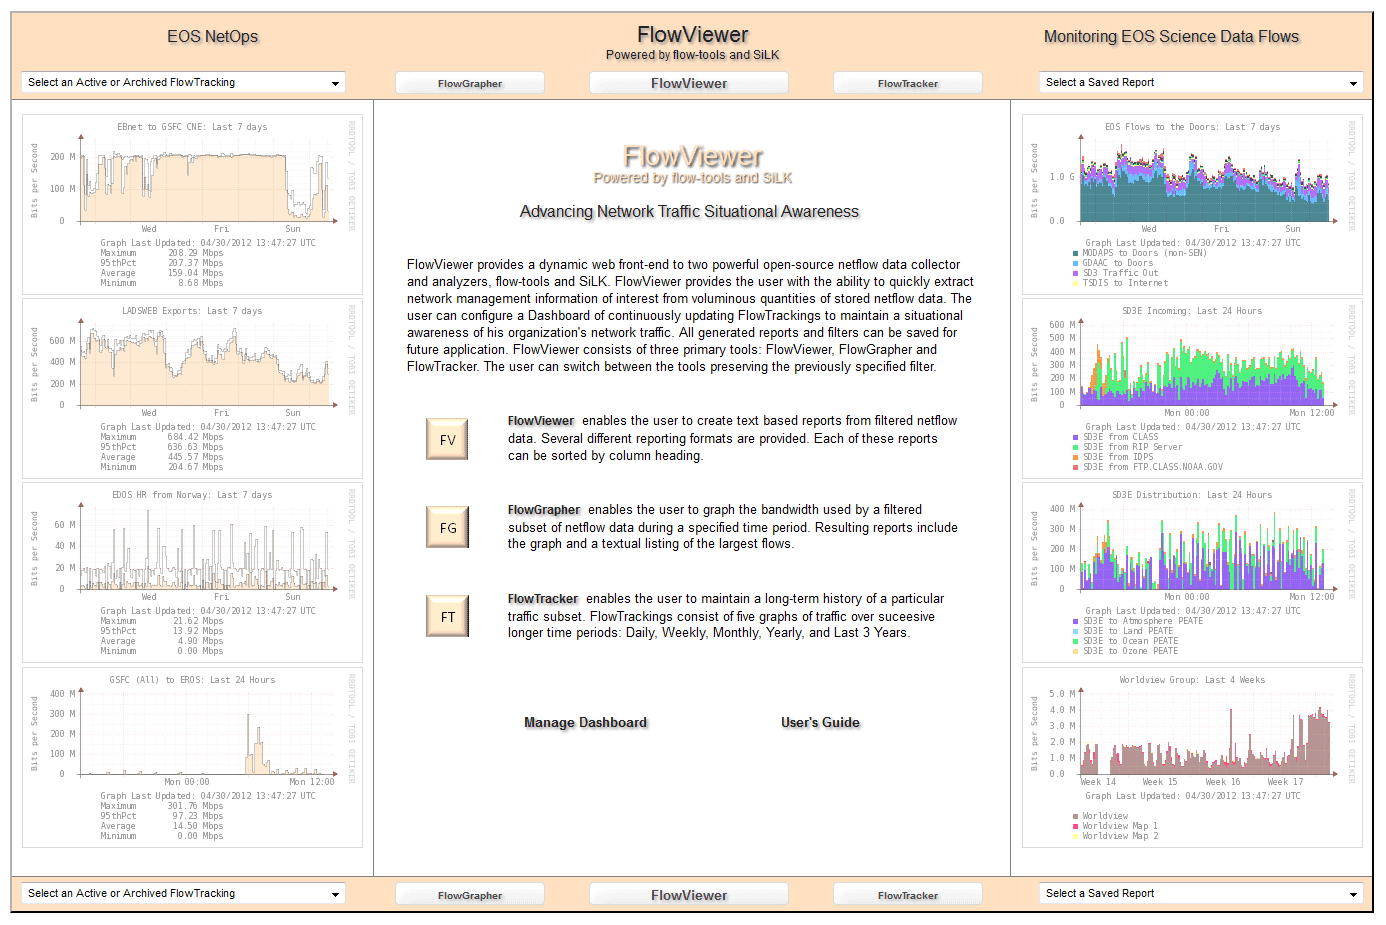This screenshot has height=925, width=1386.
Task: Click the FV FlowViewer tool icon
Action: [x=446, y=439]
